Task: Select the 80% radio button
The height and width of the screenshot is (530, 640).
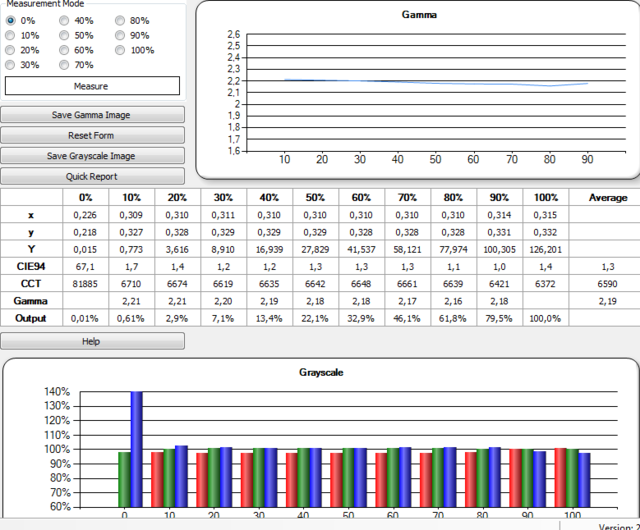Action: click(120, 20)
